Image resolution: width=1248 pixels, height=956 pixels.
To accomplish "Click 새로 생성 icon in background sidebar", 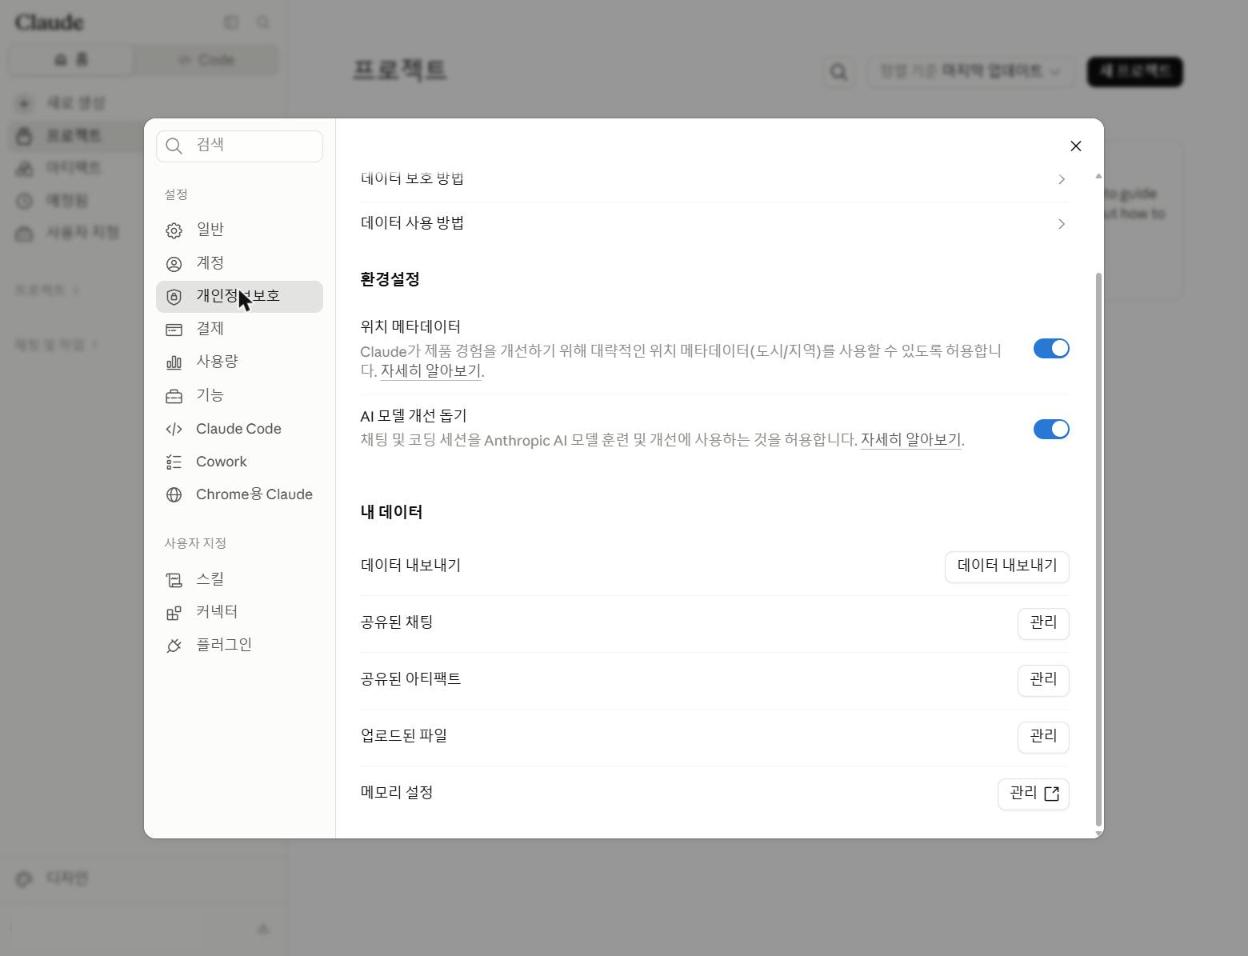I will click(x=24, y=103).
